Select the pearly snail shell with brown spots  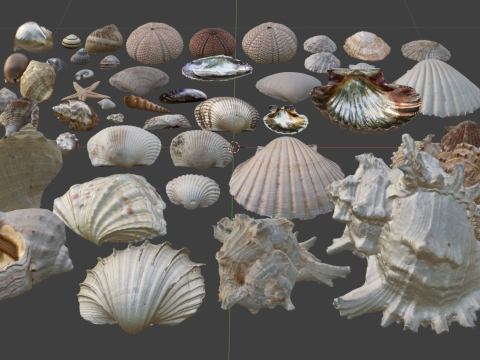[x=75, y=114]
